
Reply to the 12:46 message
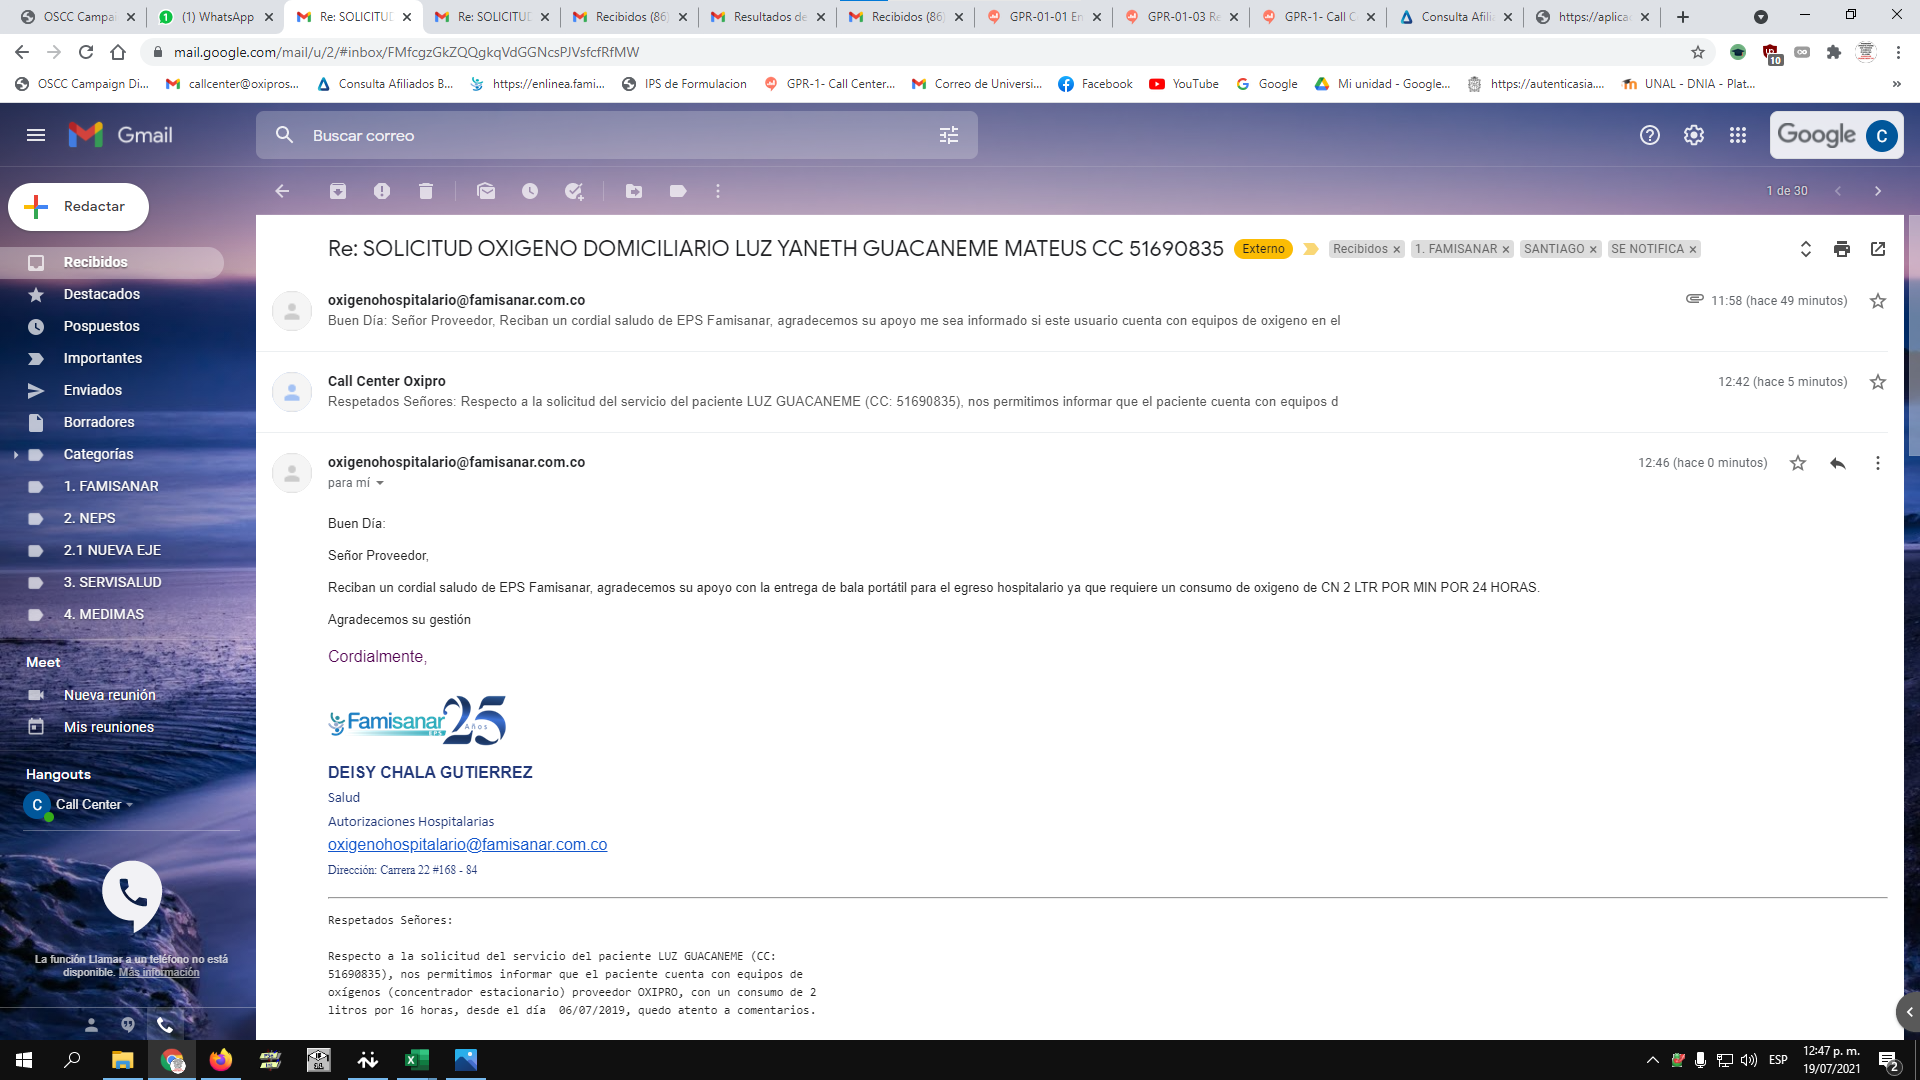coord(1838,463)
